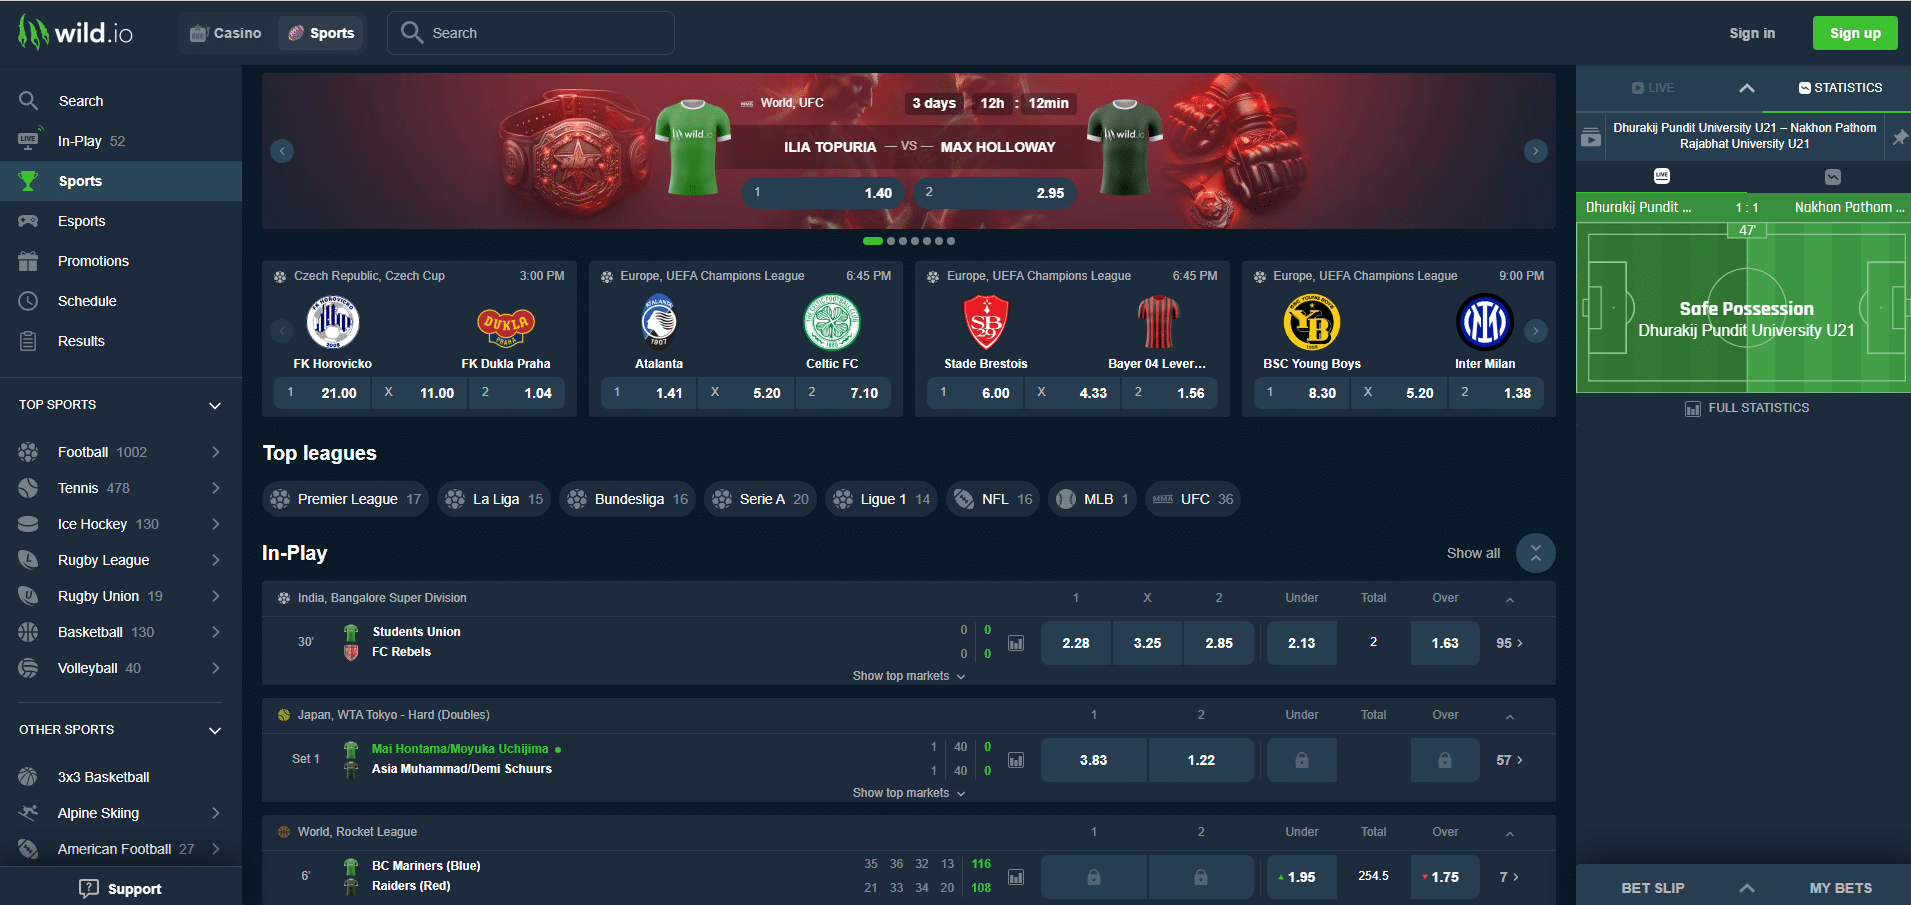Open the Schedule clock page
Viewport: 1911px width, 905px height.
point(121,301)
